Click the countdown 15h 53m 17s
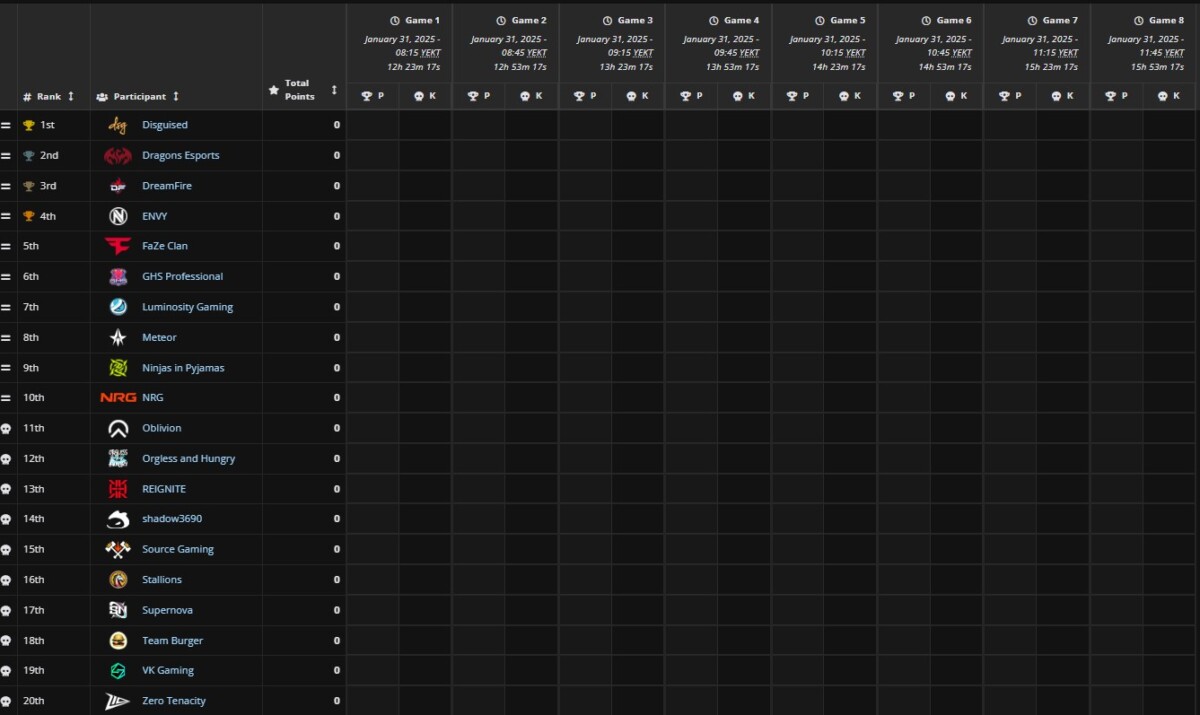Screen dimensions: 1200x715 1158,67
